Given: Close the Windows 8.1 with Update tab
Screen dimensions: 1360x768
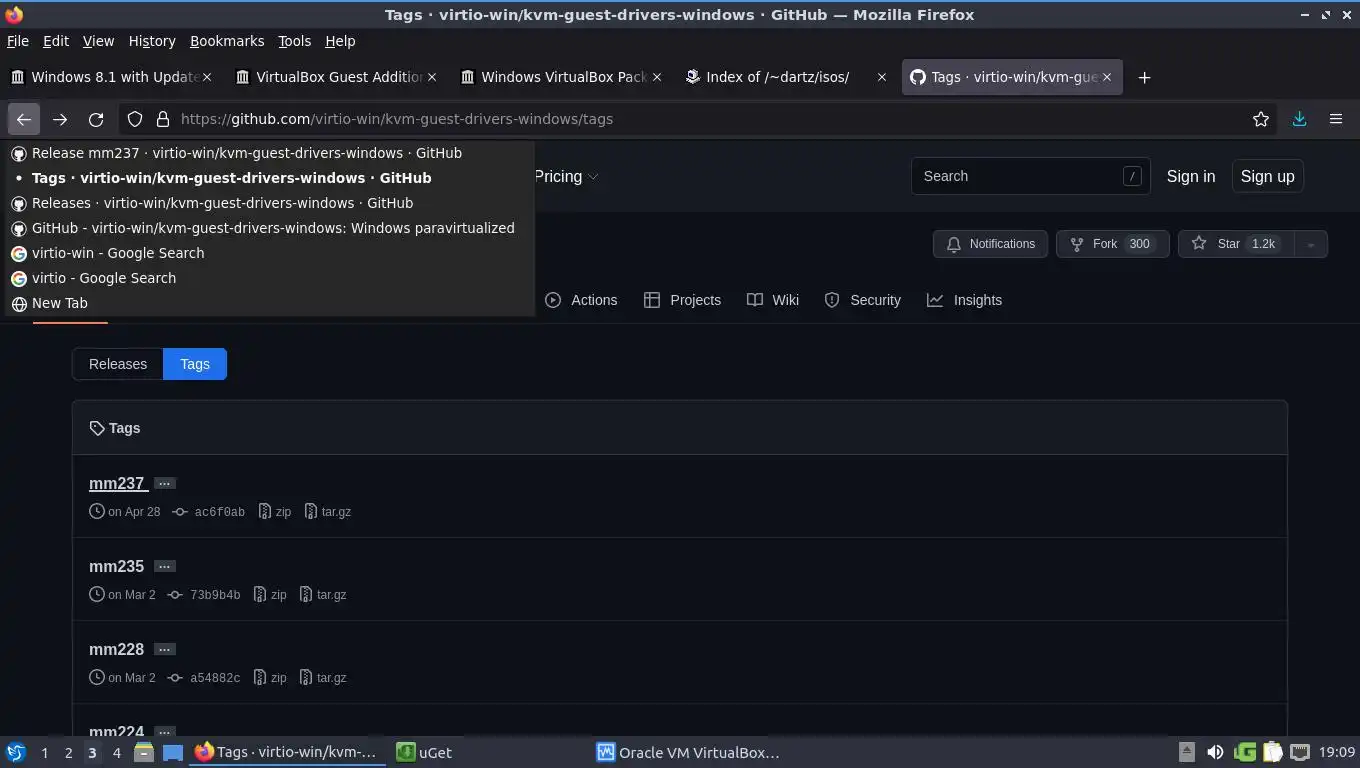Looking at the screenshot, I should pyautogui.click(x=207, y=77).
